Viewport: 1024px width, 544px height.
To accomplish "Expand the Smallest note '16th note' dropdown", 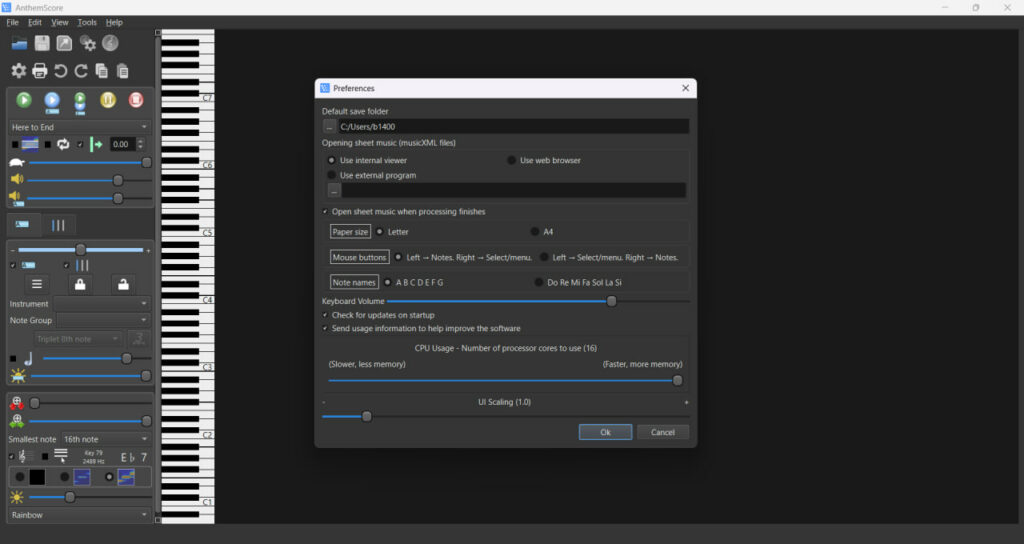I will [x=105, y=440].
